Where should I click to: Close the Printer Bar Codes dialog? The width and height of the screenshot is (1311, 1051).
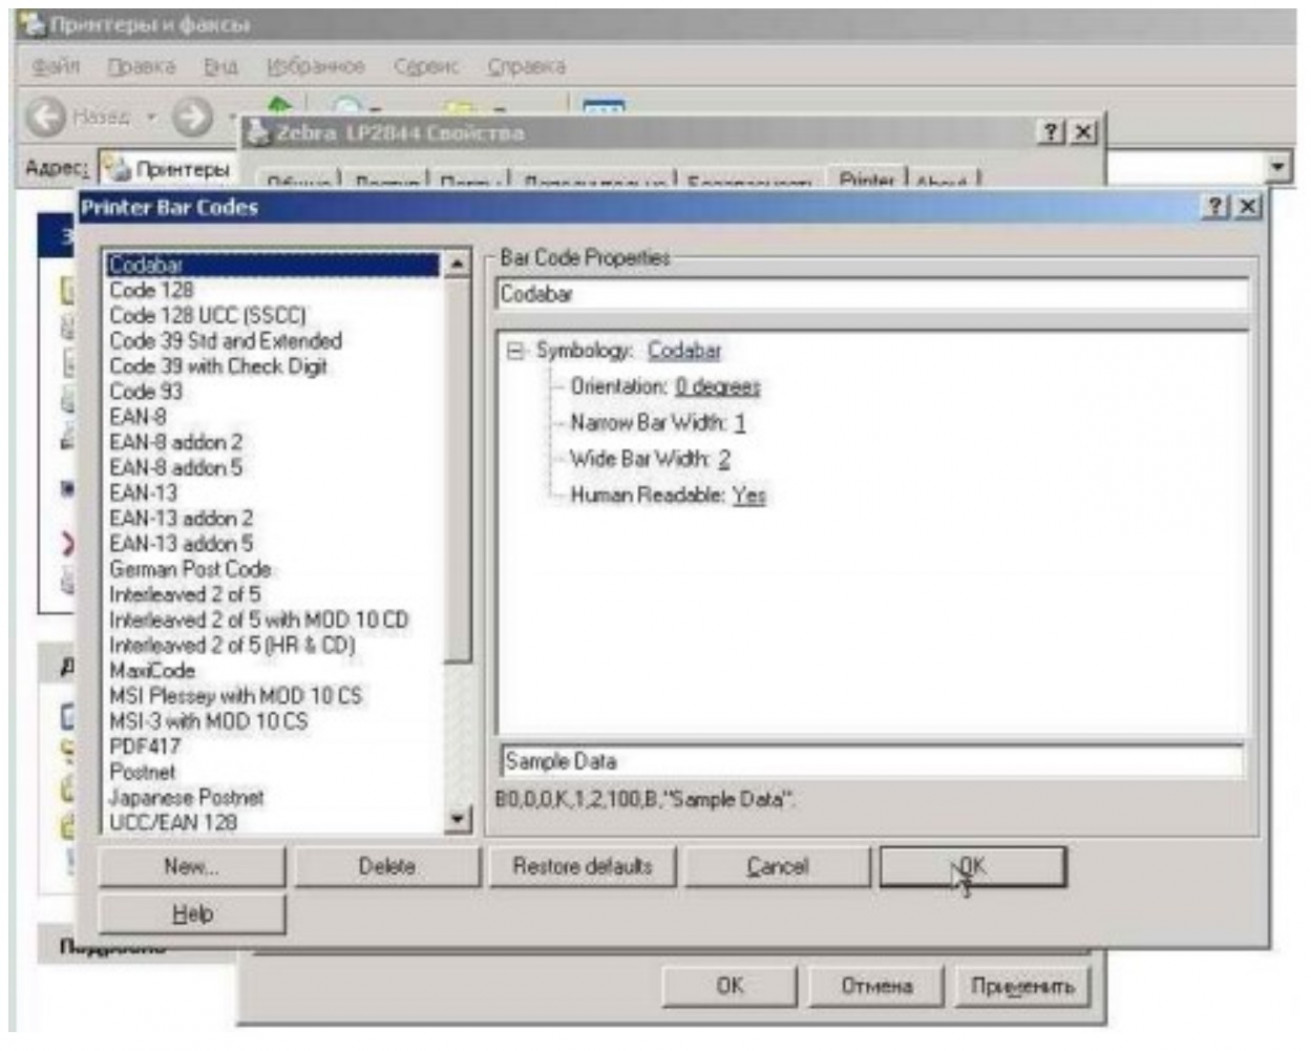[x=1247, y=207]
